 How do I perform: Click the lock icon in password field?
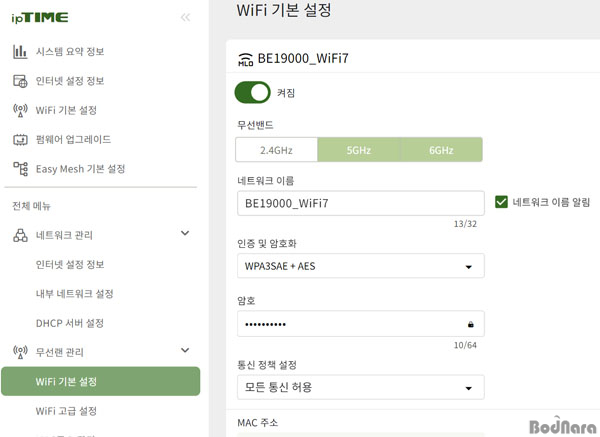click(471, 324)
